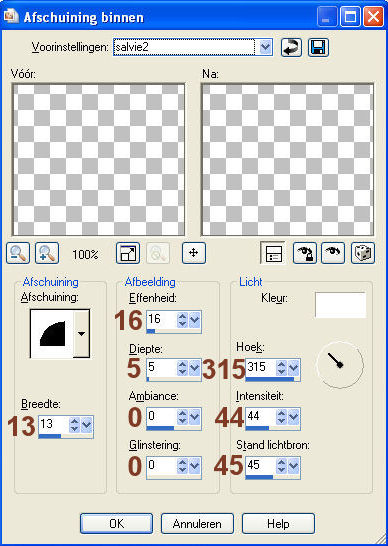
Task: Click the resize preview window icon
Action: tap(128, 253)
